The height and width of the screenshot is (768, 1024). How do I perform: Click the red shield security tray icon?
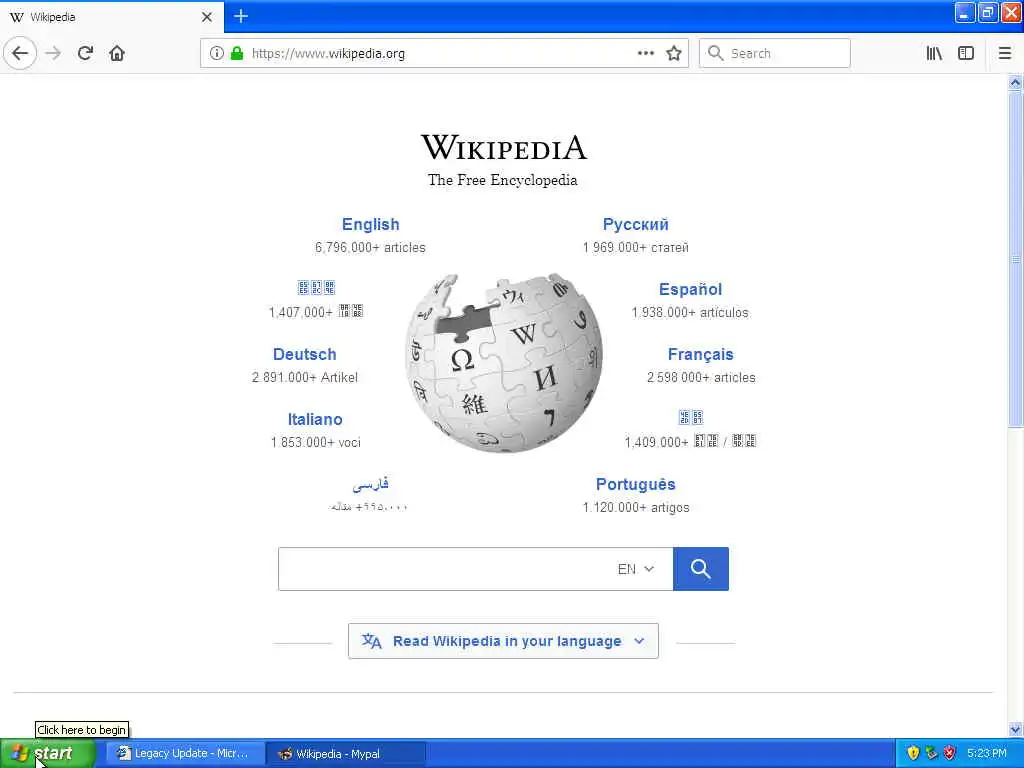tap(950, 753)
